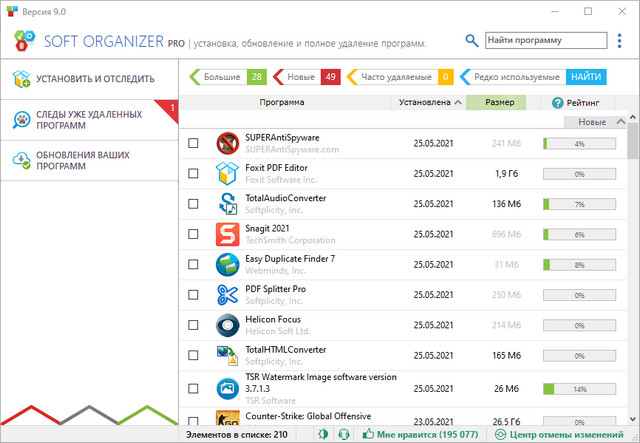The width and height of the screenshot is (640, 443).
Task: Check the SUPERAntiSpyware checkbox
Action: pyautogui.click(x=194, y=144)
